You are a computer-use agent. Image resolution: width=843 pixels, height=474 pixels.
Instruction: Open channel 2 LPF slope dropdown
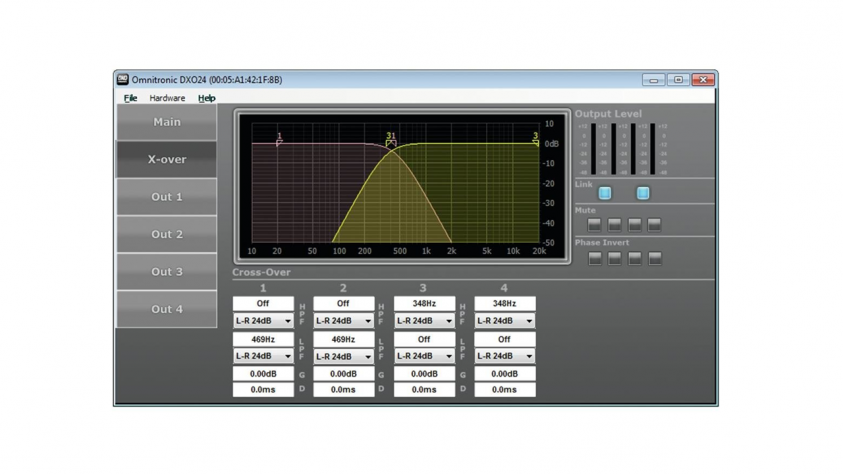click(x=344, y=356)
